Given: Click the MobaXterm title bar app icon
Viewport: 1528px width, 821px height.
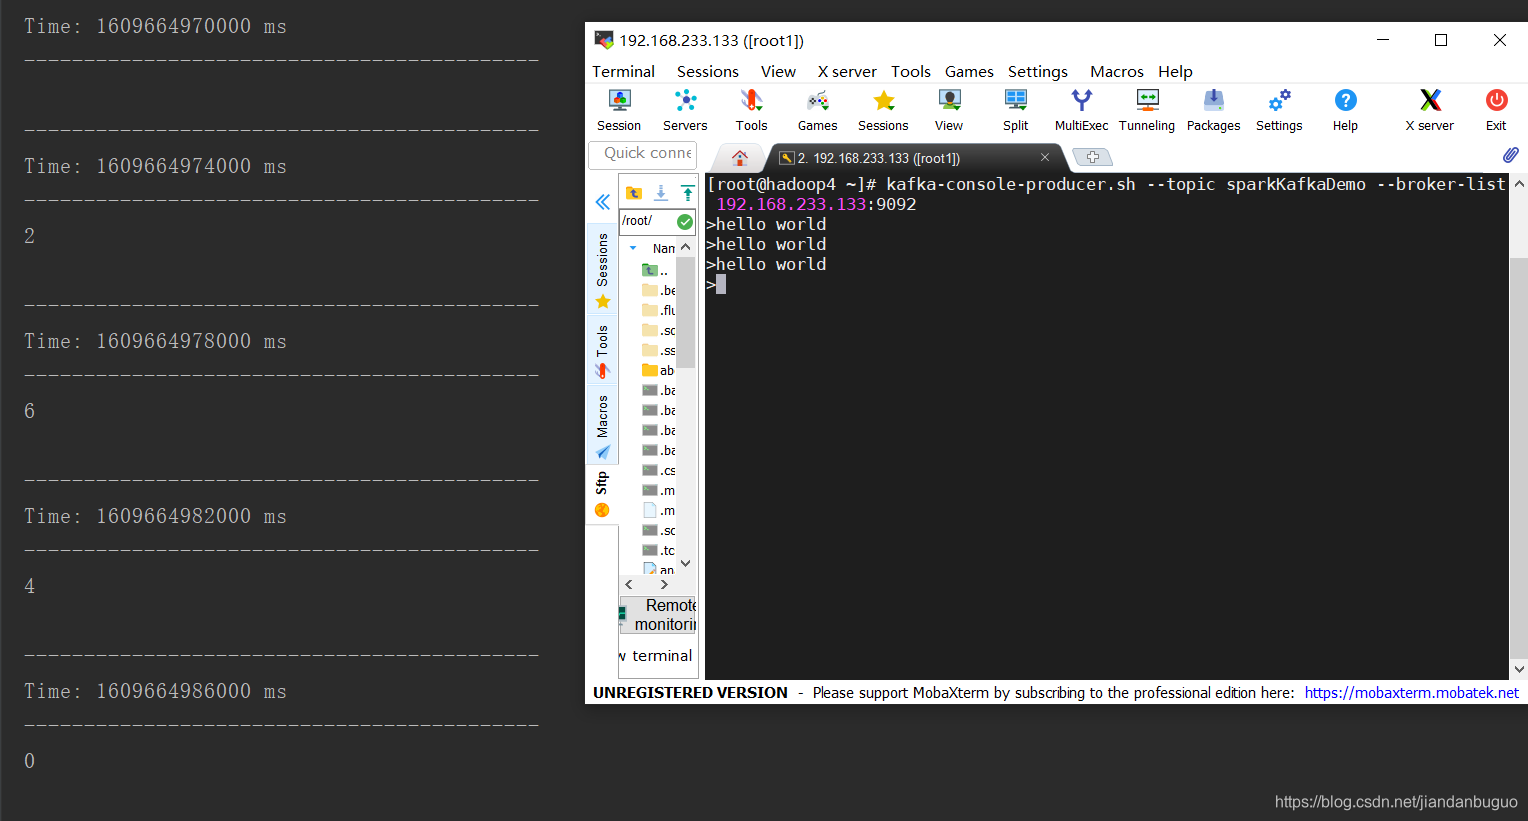Looking at the screenshot, I should coord(604,40).
